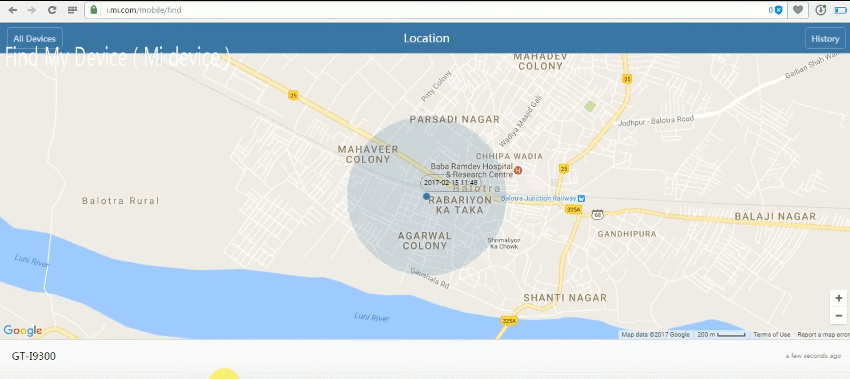
Task: Click the green padlock security icon
Action: (x=94, y=10)
